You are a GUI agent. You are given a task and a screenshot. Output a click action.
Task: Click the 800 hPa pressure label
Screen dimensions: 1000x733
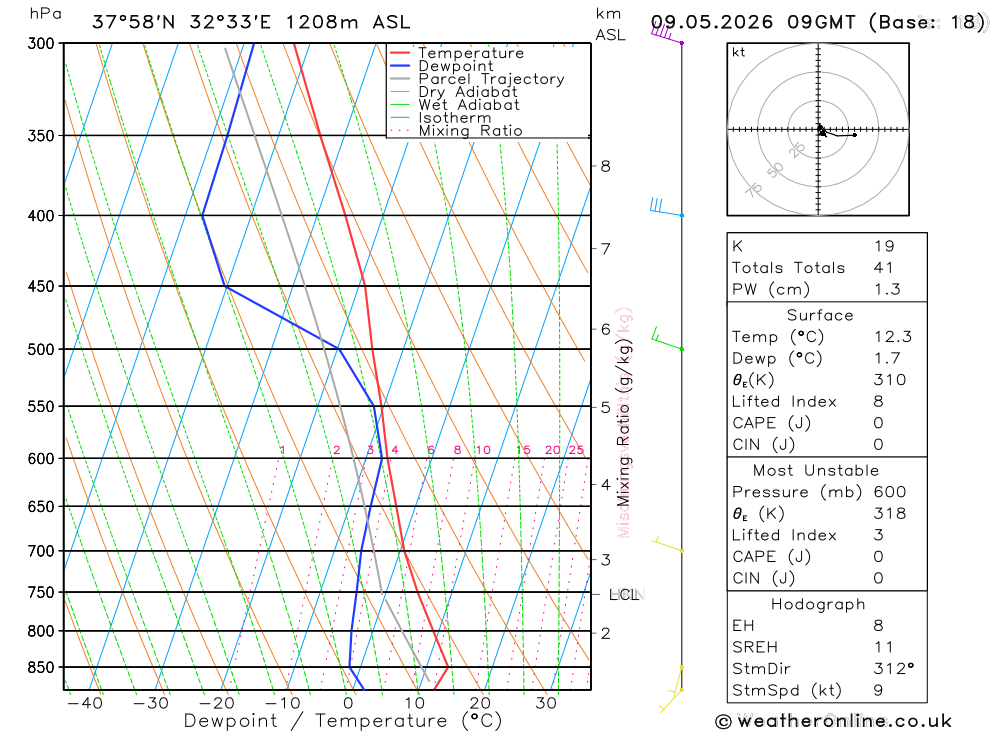[41, 631]
